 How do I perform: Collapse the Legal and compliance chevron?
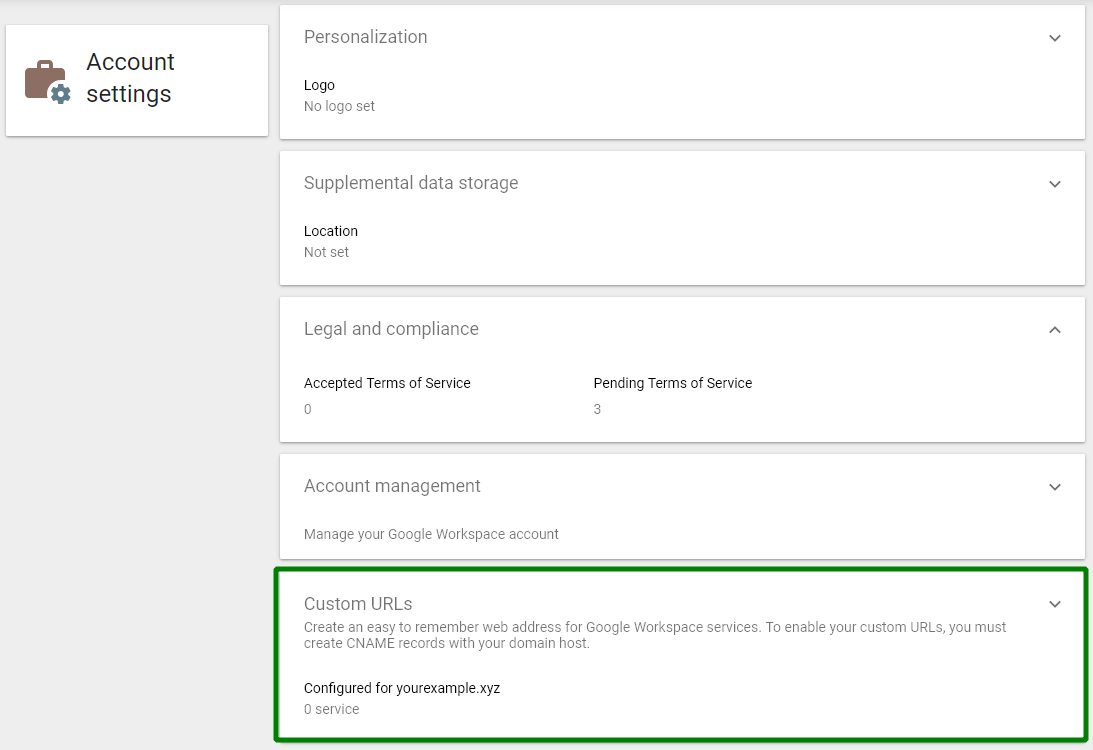point(1054,330)
